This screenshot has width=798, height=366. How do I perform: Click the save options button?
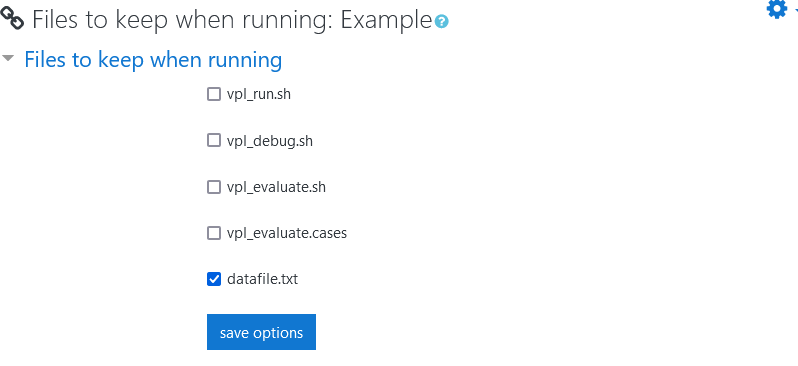pyautogui.click(x=261, y=332)
